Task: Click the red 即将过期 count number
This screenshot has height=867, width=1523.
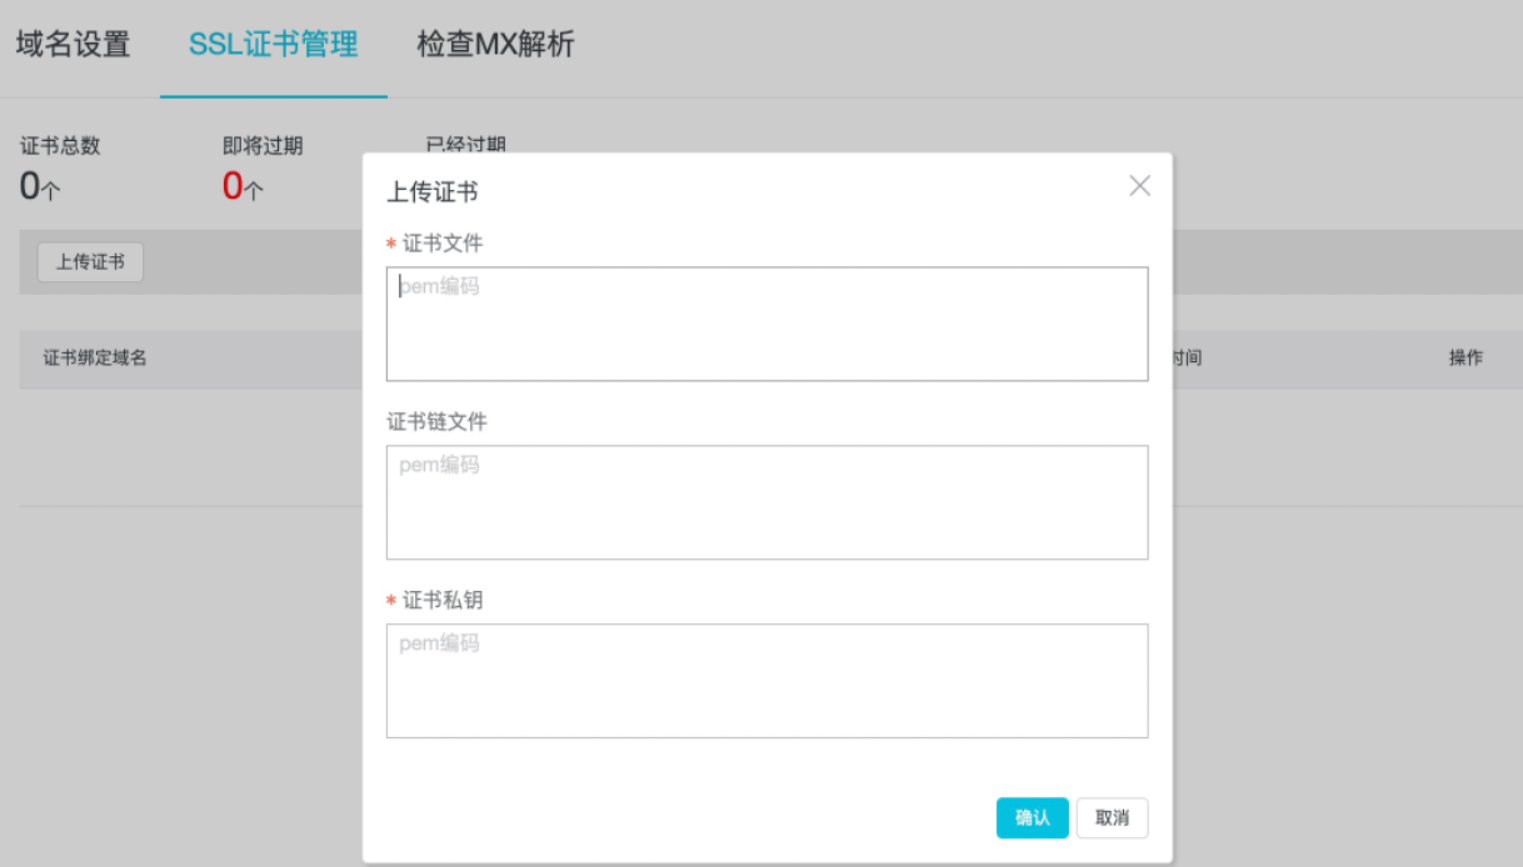Action: click(233, 186)
